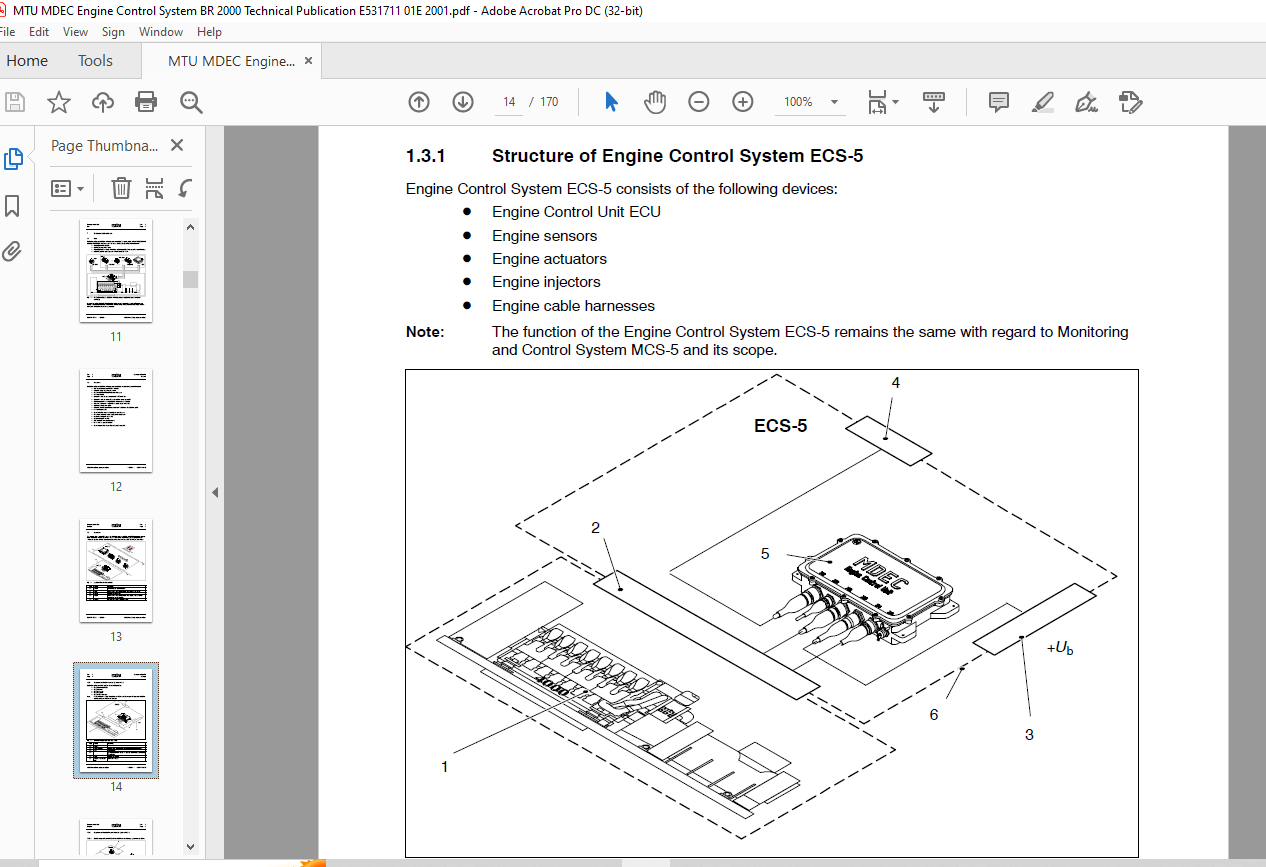The image size is (1266, 867).
Task: Click the scrolling page display icon
Action: [x=934, y=102]
